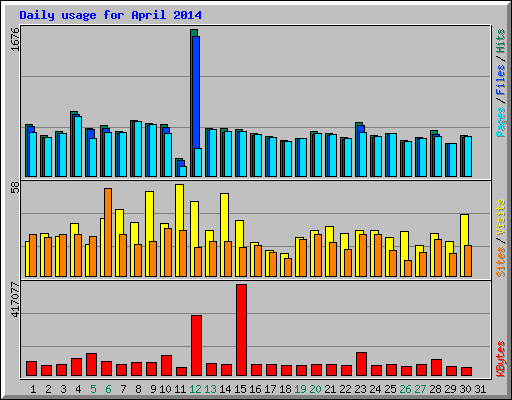Select day label 17 on the x-axis
This screenshot has width=512, height=400.
tap(270, 389)
